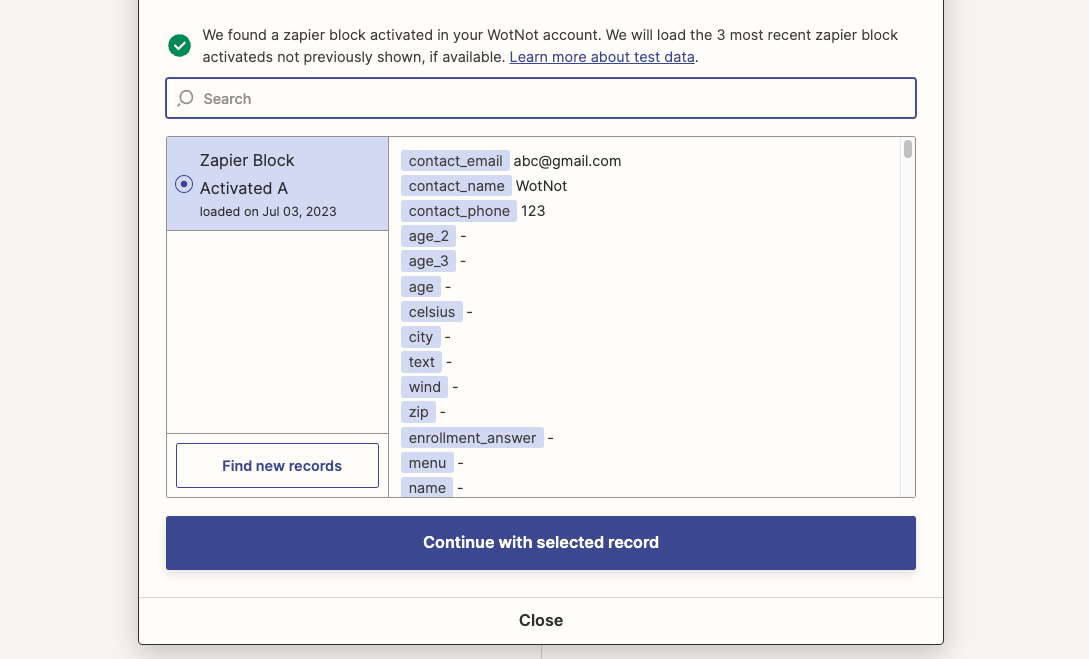1089x659 pixels.
Task: Click Find new records button
Action: click(x=277, y=465)
